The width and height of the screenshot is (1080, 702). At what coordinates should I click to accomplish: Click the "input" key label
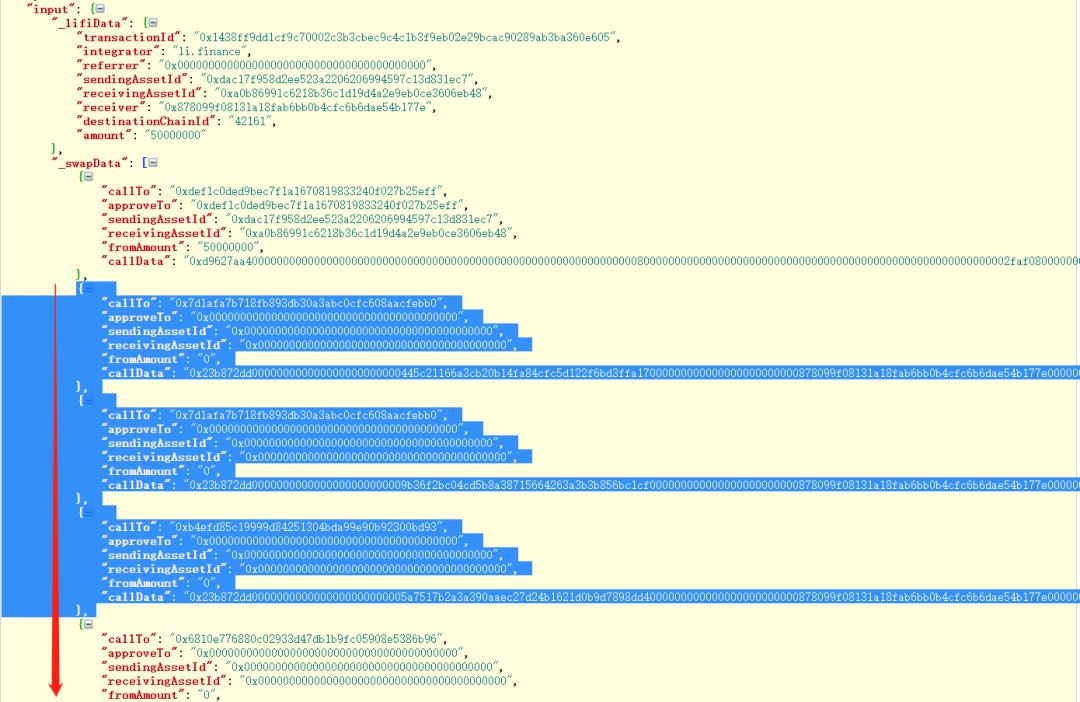(51, 9)
